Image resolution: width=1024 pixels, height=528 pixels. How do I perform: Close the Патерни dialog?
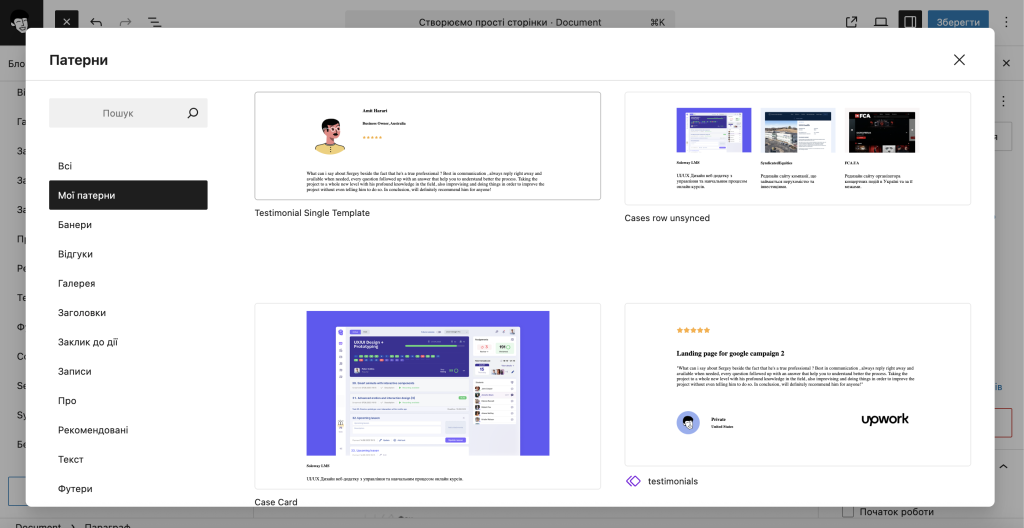[x=959, y=60]
